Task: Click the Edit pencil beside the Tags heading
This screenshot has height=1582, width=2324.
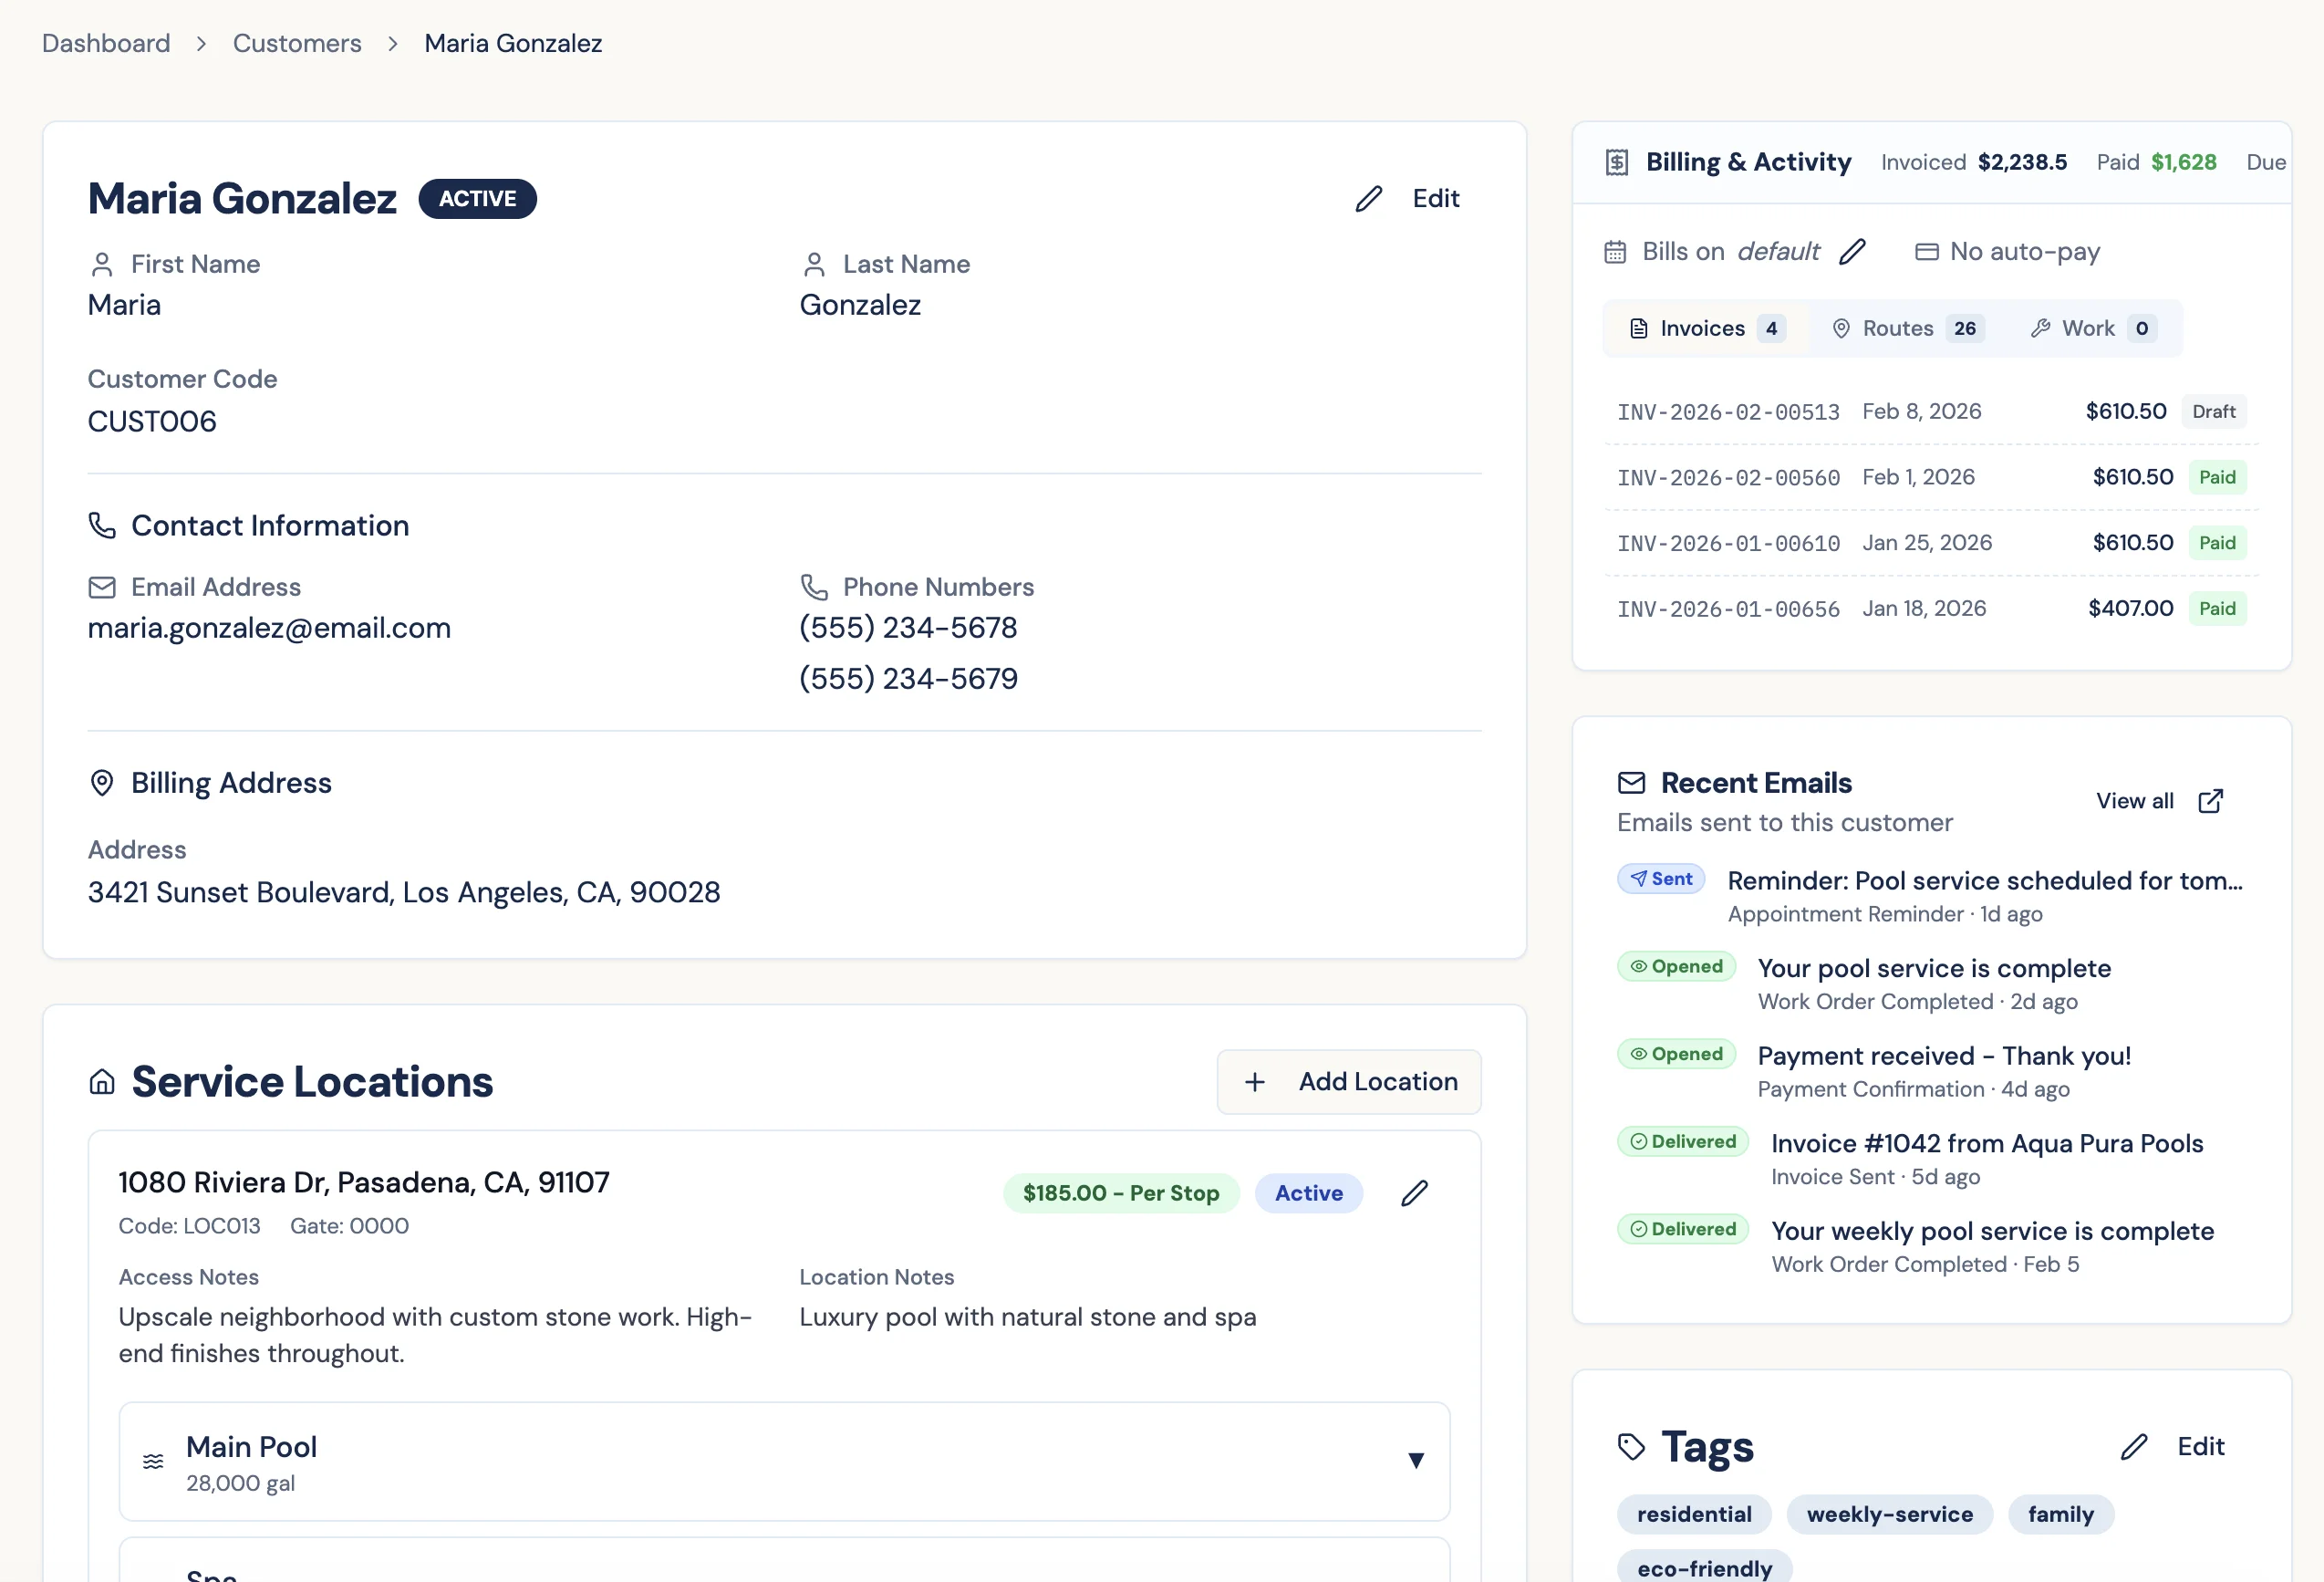Action: coord(2135,1447)
